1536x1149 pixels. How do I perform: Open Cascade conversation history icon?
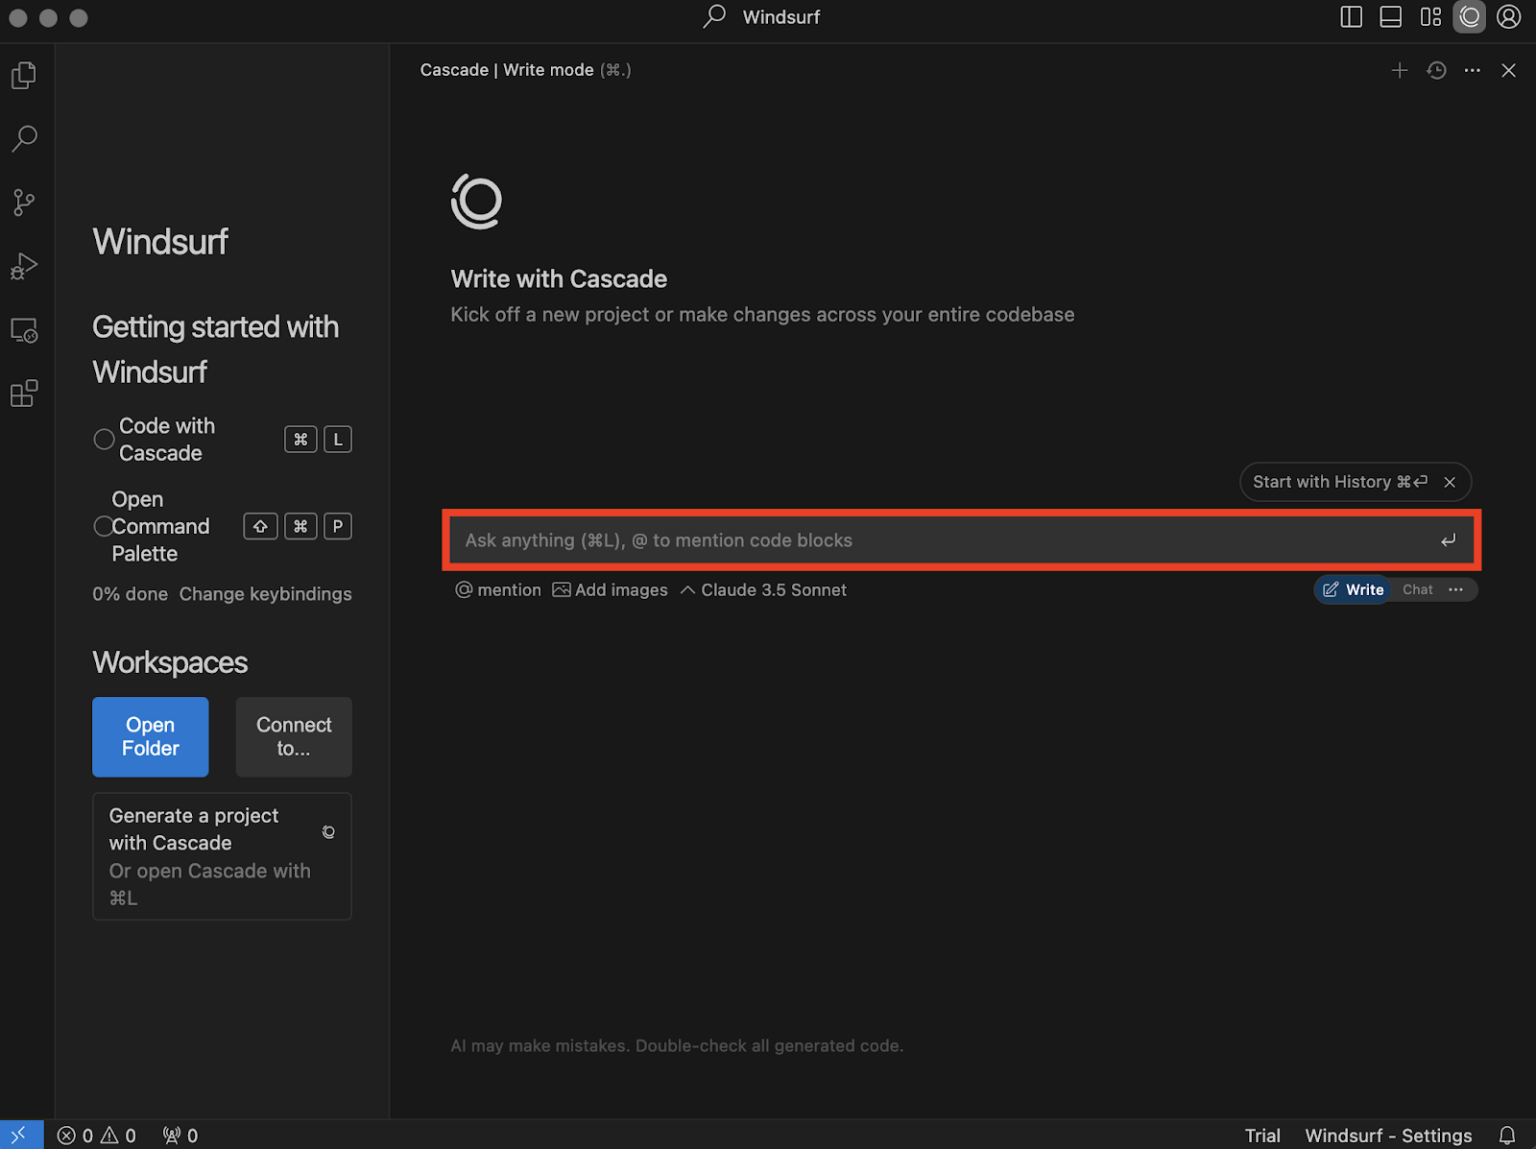point(1436,70)
